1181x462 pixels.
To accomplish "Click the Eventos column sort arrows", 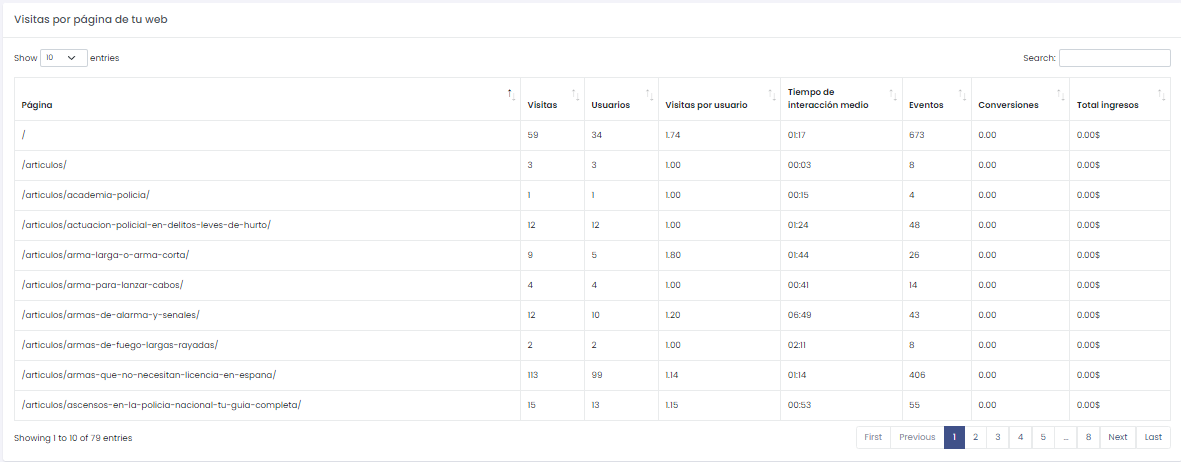I will click(x=962, y=94).
